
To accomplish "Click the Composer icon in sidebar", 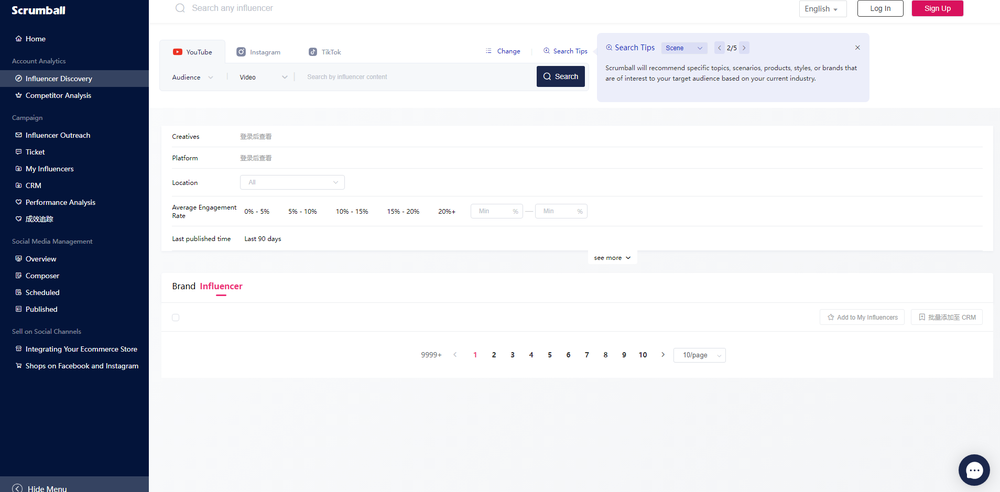I will point(18,276).
